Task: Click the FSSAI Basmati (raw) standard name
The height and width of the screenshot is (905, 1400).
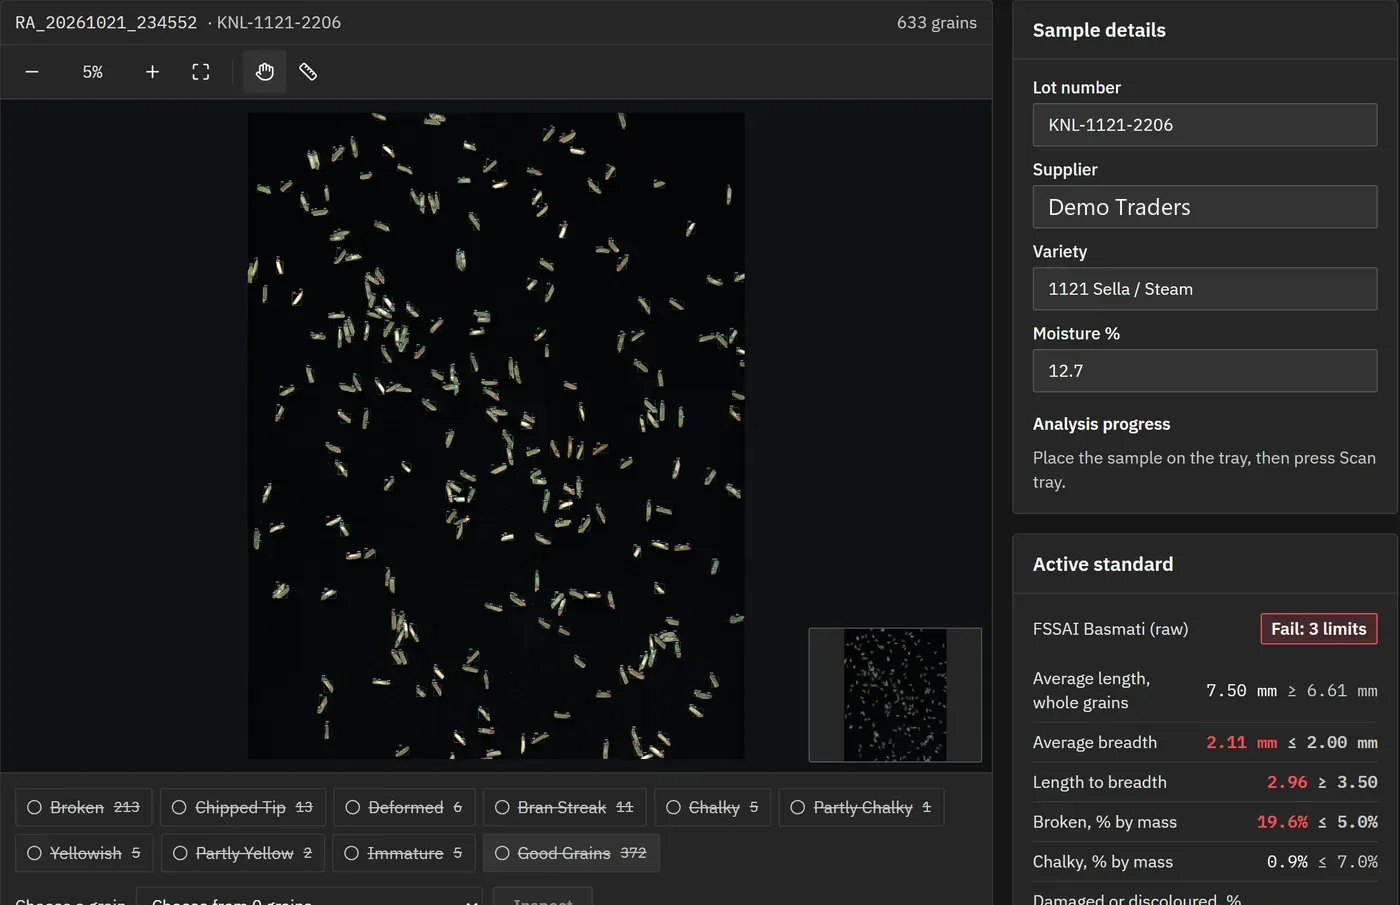Action: (x=1110, y=629)
